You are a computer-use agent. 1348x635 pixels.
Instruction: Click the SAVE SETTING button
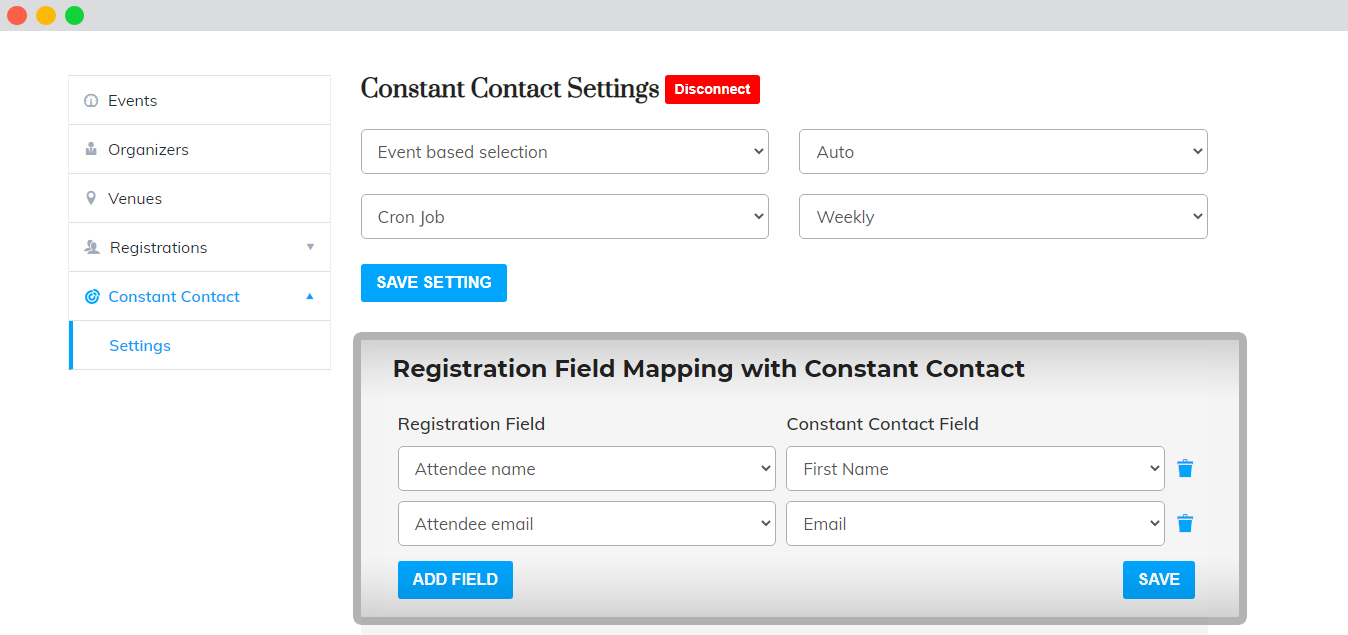434,283
